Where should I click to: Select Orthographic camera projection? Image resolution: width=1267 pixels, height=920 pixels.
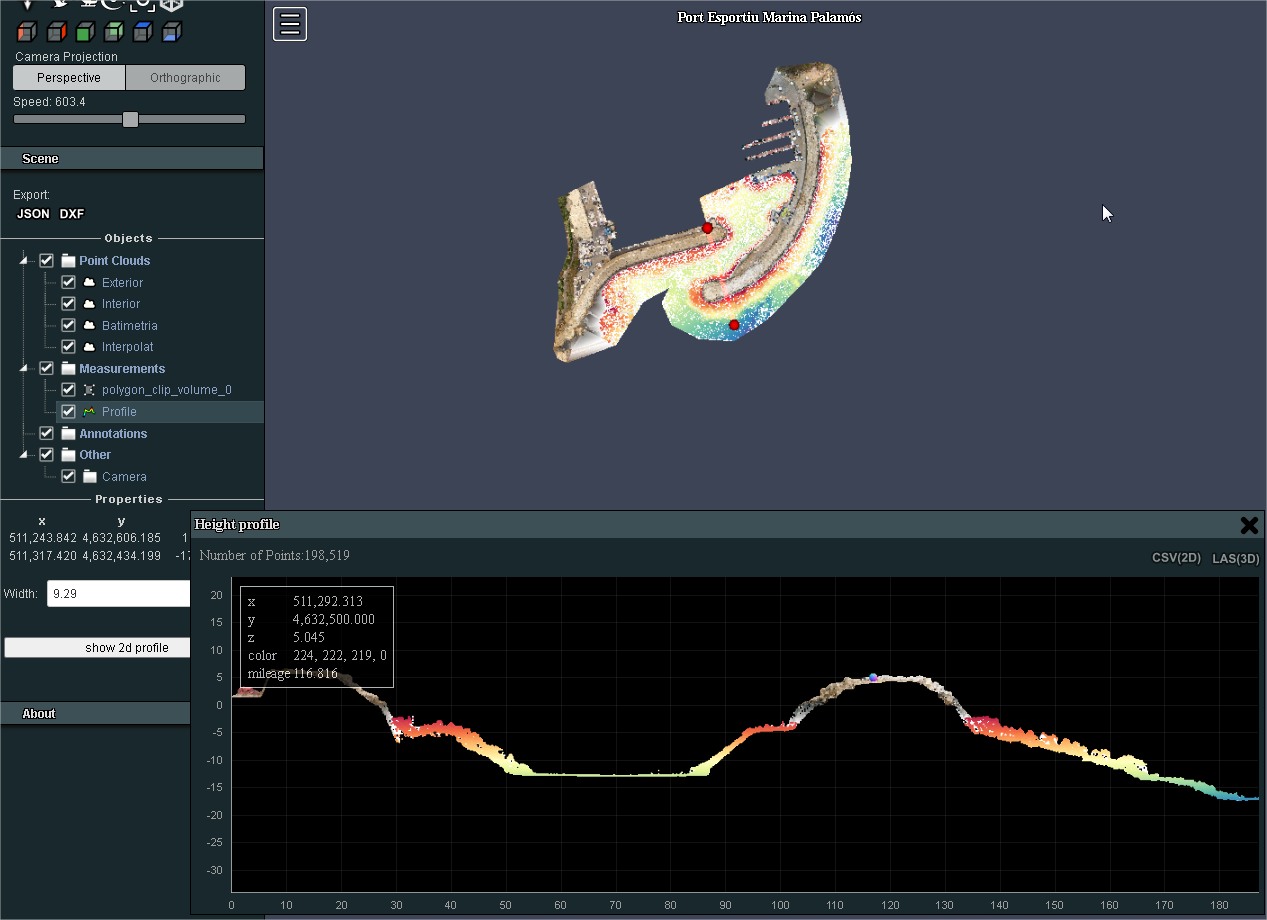[185, 78]
